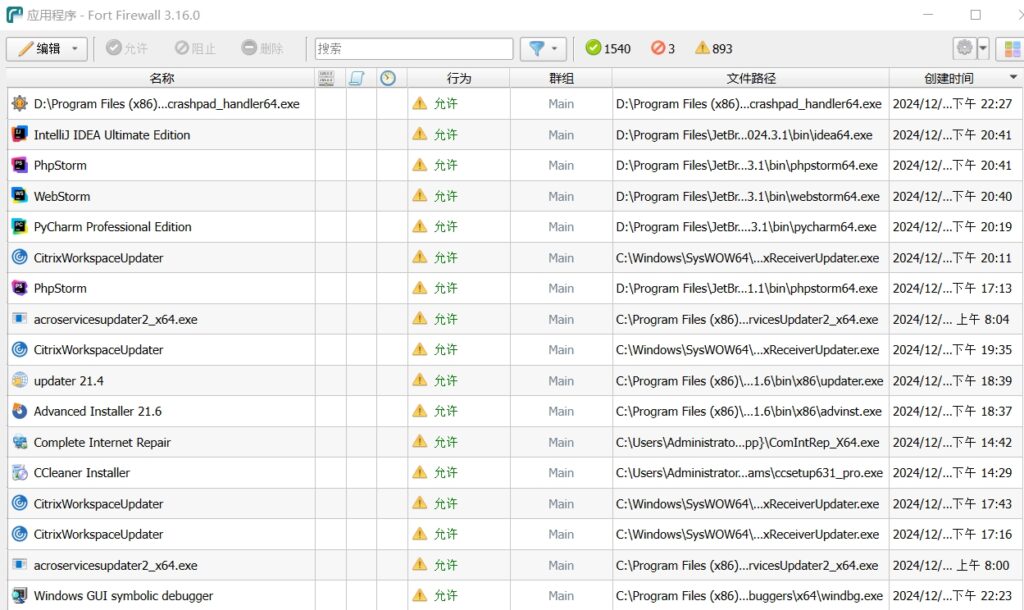This screenshot has height=610, width=1024.
Task: Select the crashpad_handler64.exe row icon
Action: (20, 103)
